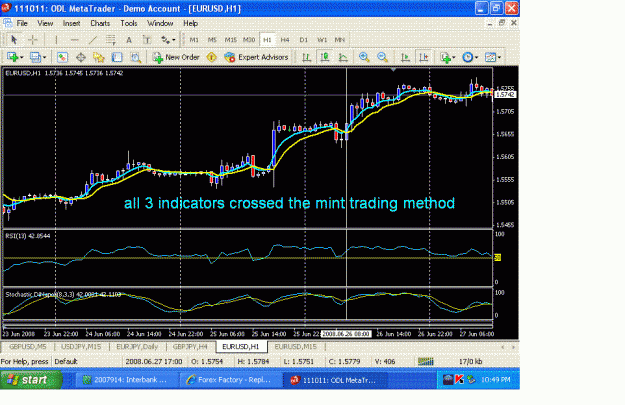The image size is (625, 405).
Task: Toggle the H1 timeframe button
Action: 267,39
